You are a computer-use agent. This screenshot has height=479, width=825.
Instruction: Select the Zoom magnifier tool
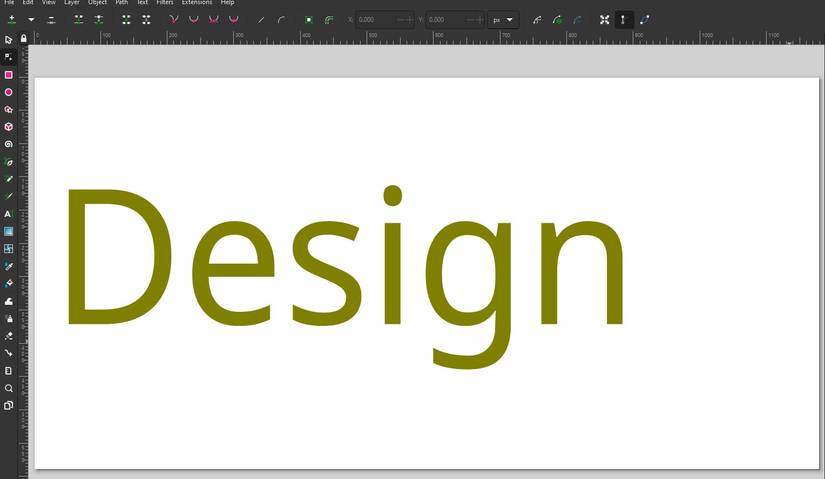pyautogui.click(x=8, y=388)
